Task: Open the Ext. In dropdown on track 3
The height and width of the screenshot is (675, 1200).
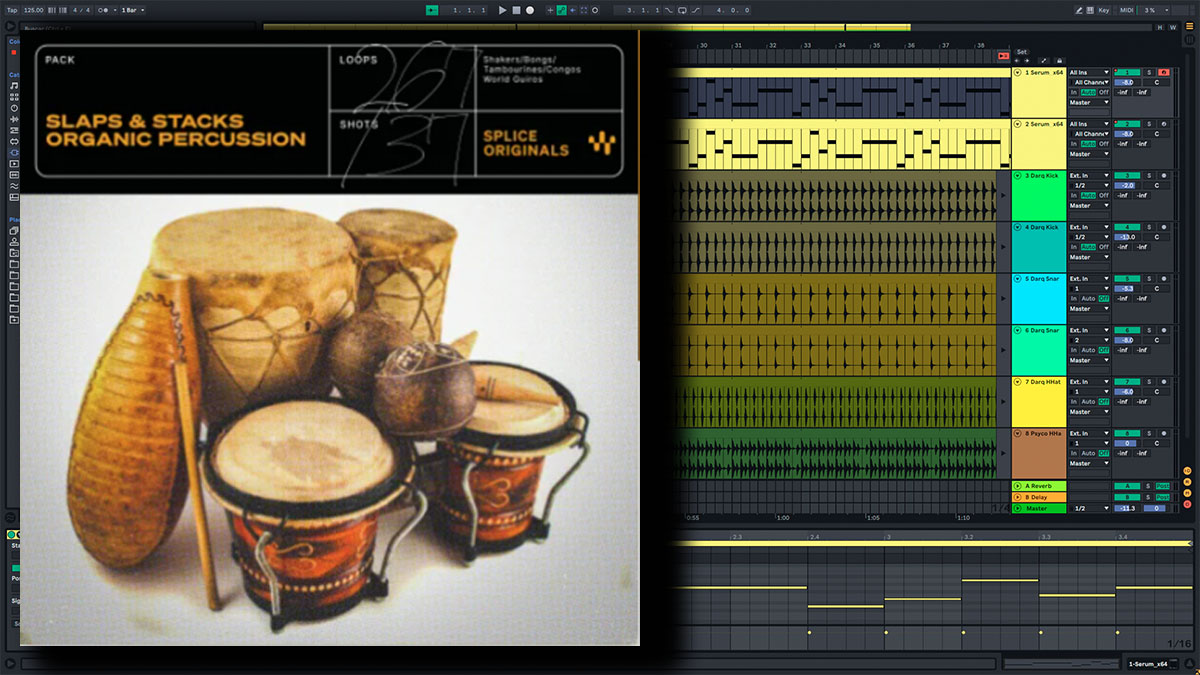Action: pyautogui.click(x=1089, y=176)
